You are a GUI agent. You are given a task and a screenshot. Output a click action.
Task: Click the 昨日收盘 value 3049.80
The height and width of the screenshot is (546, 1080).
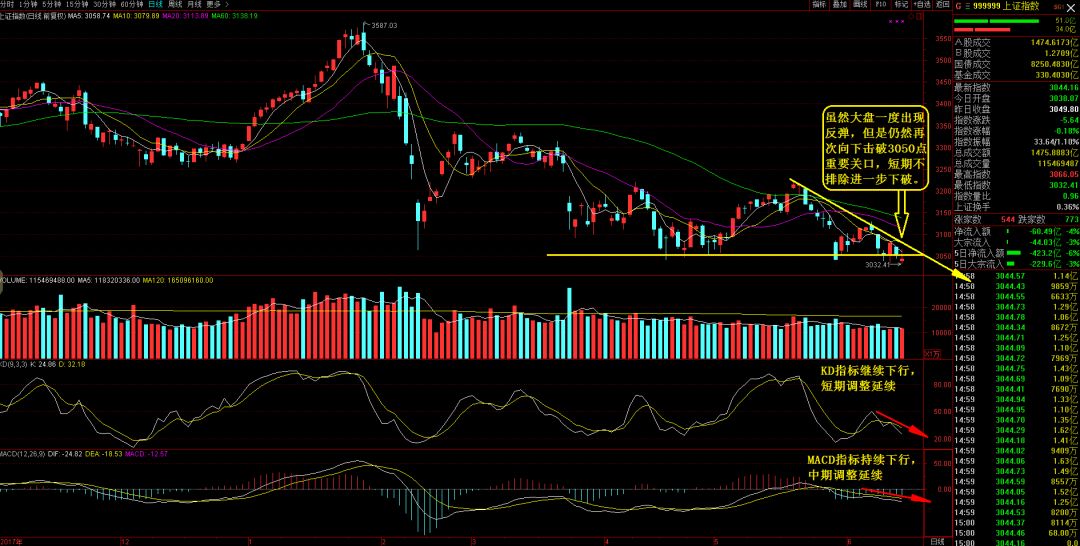1063,109
